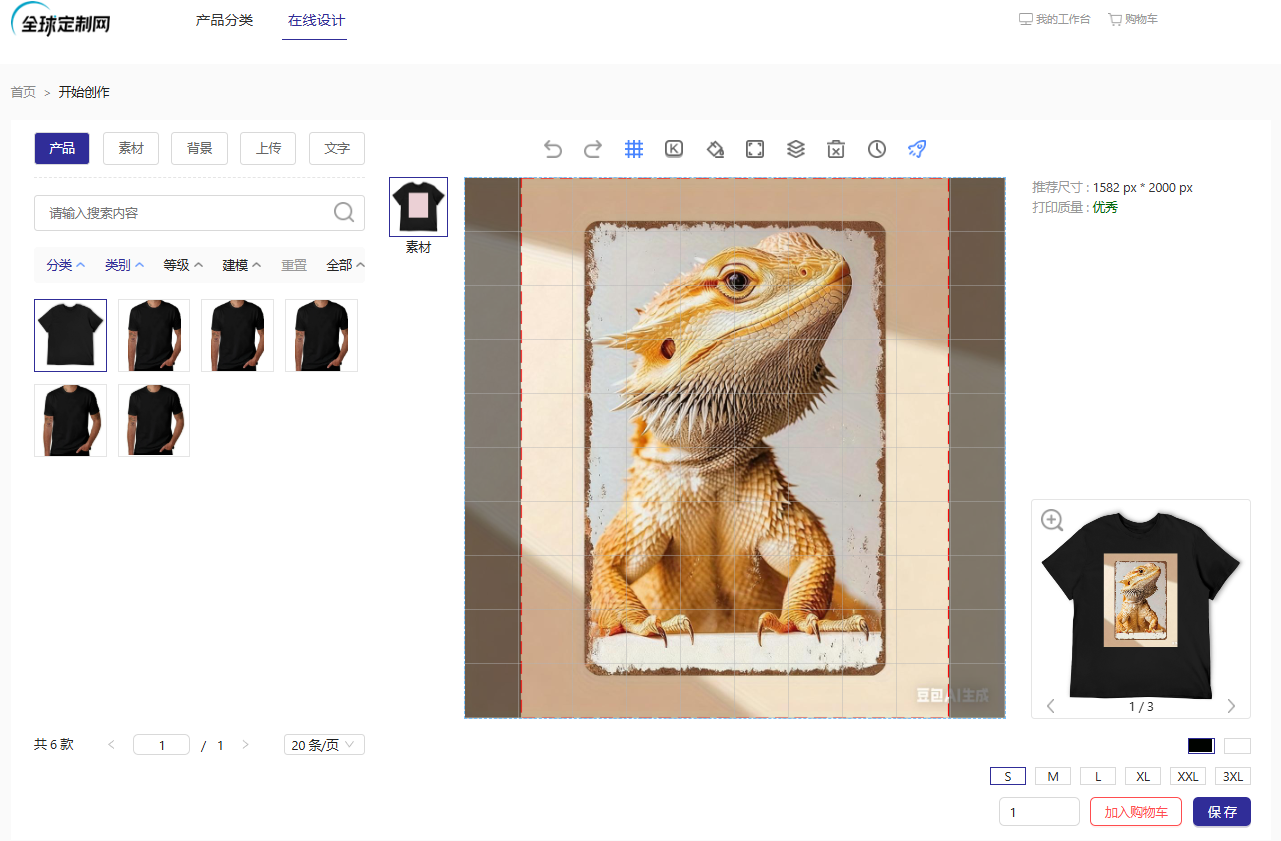Click the clear canvas trash icon
Viewport: 1281px width, 841px height.
pos(836,149)
